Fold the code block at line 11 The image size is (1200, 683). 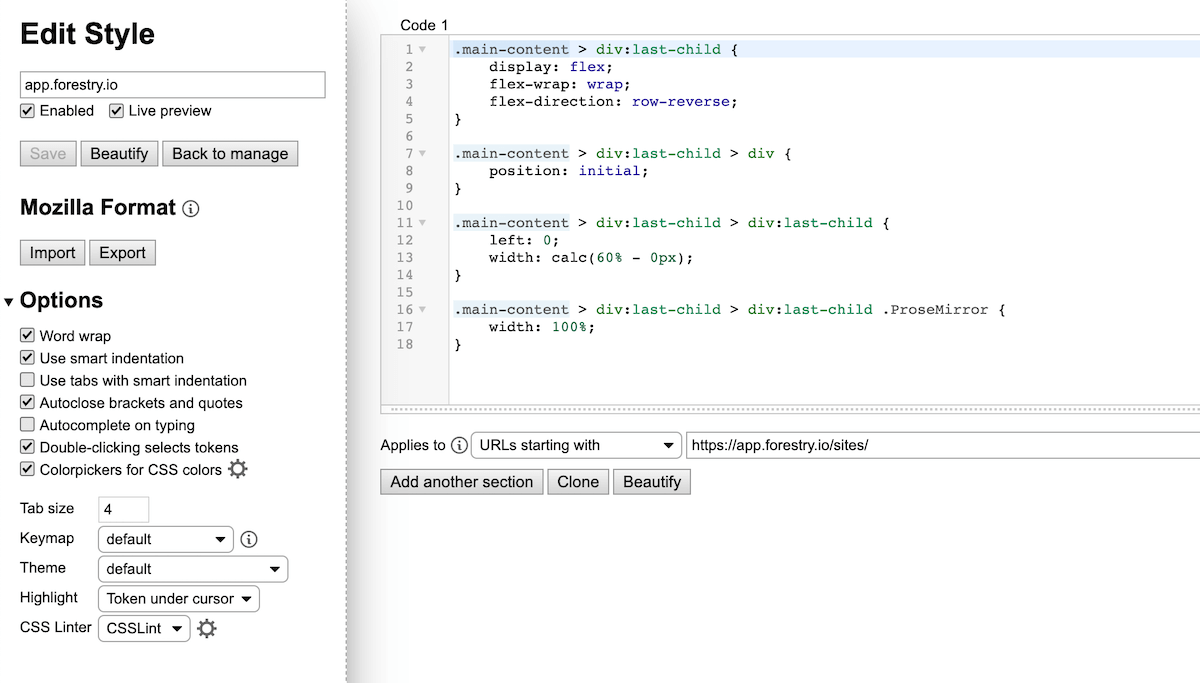422,223
